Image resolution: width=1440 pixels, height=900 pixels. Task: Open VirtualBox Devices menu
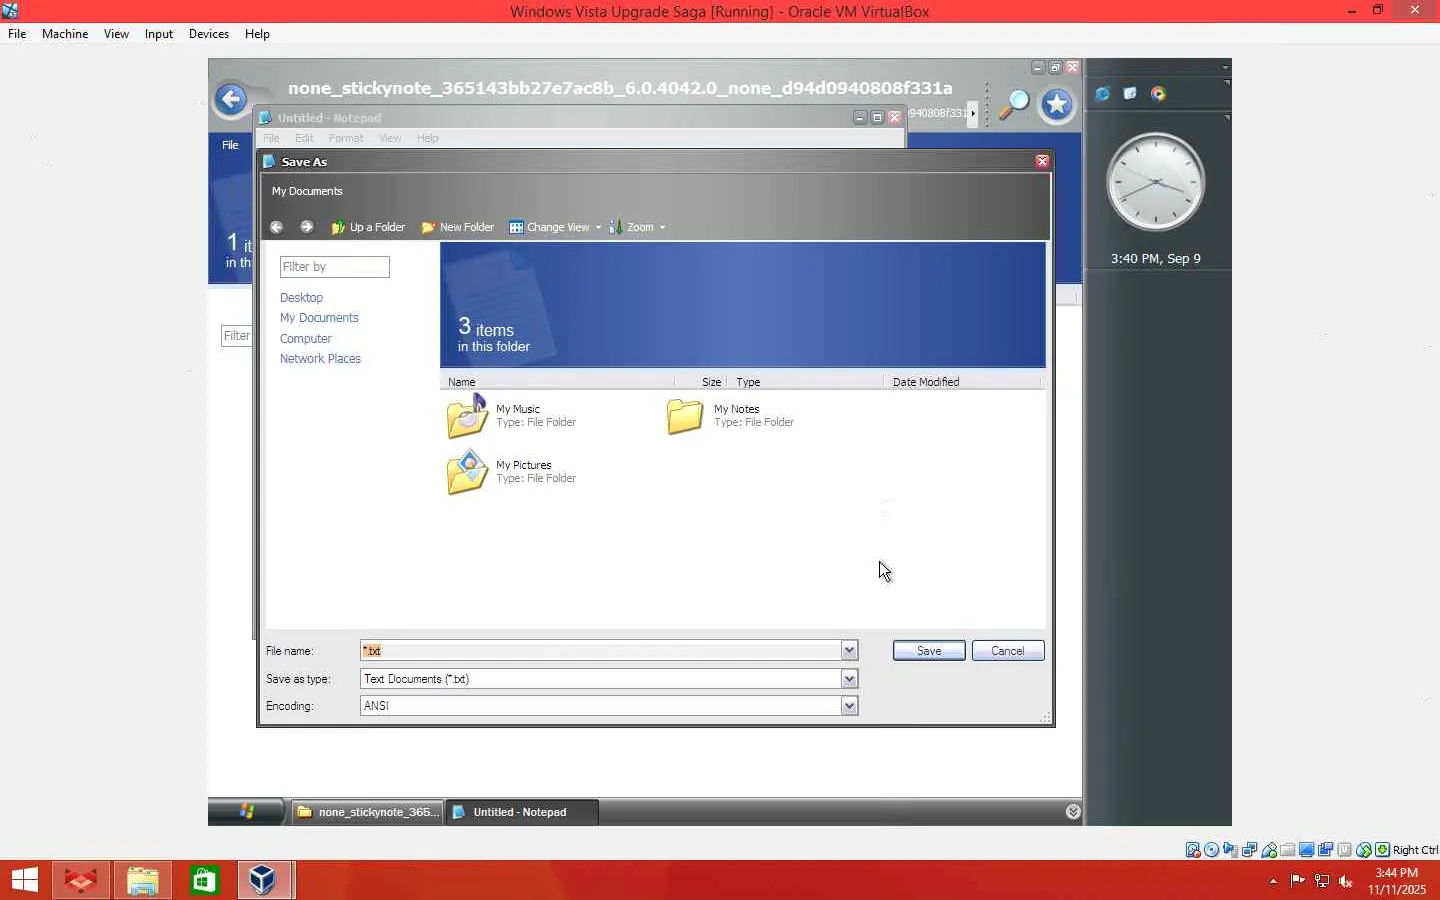(x=209, y=34)
